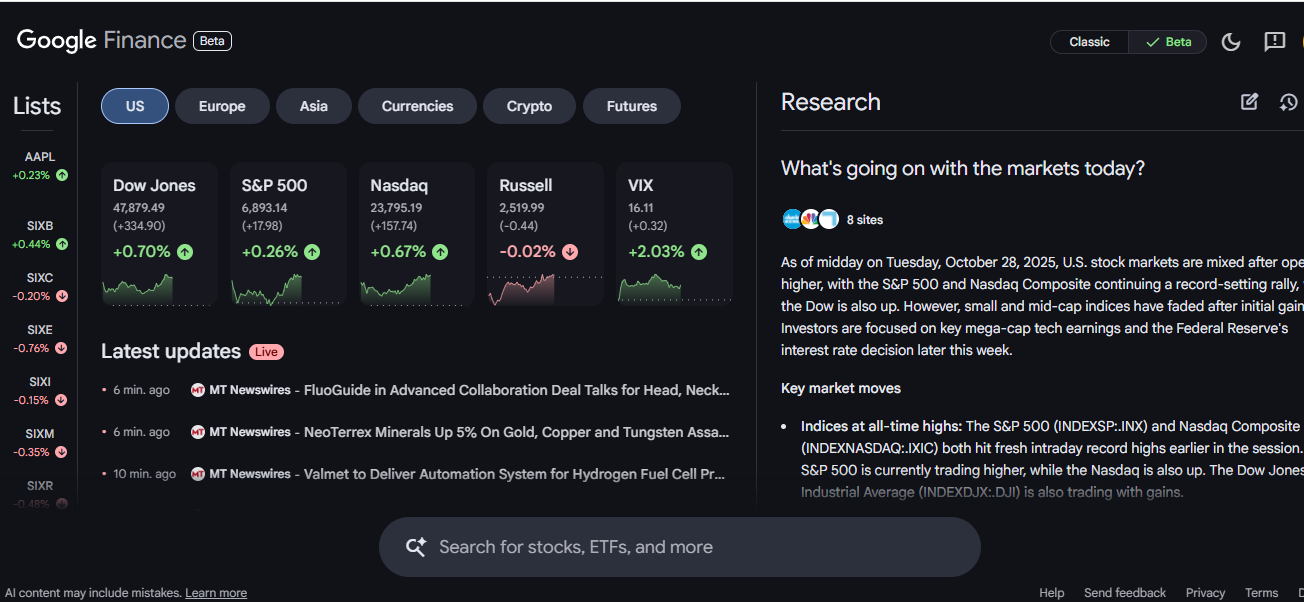Viewport: 1304px width, 602px height.
Task: Open the Valmet automation system headline
Action: pyautogui.click(x=514, y=474)
